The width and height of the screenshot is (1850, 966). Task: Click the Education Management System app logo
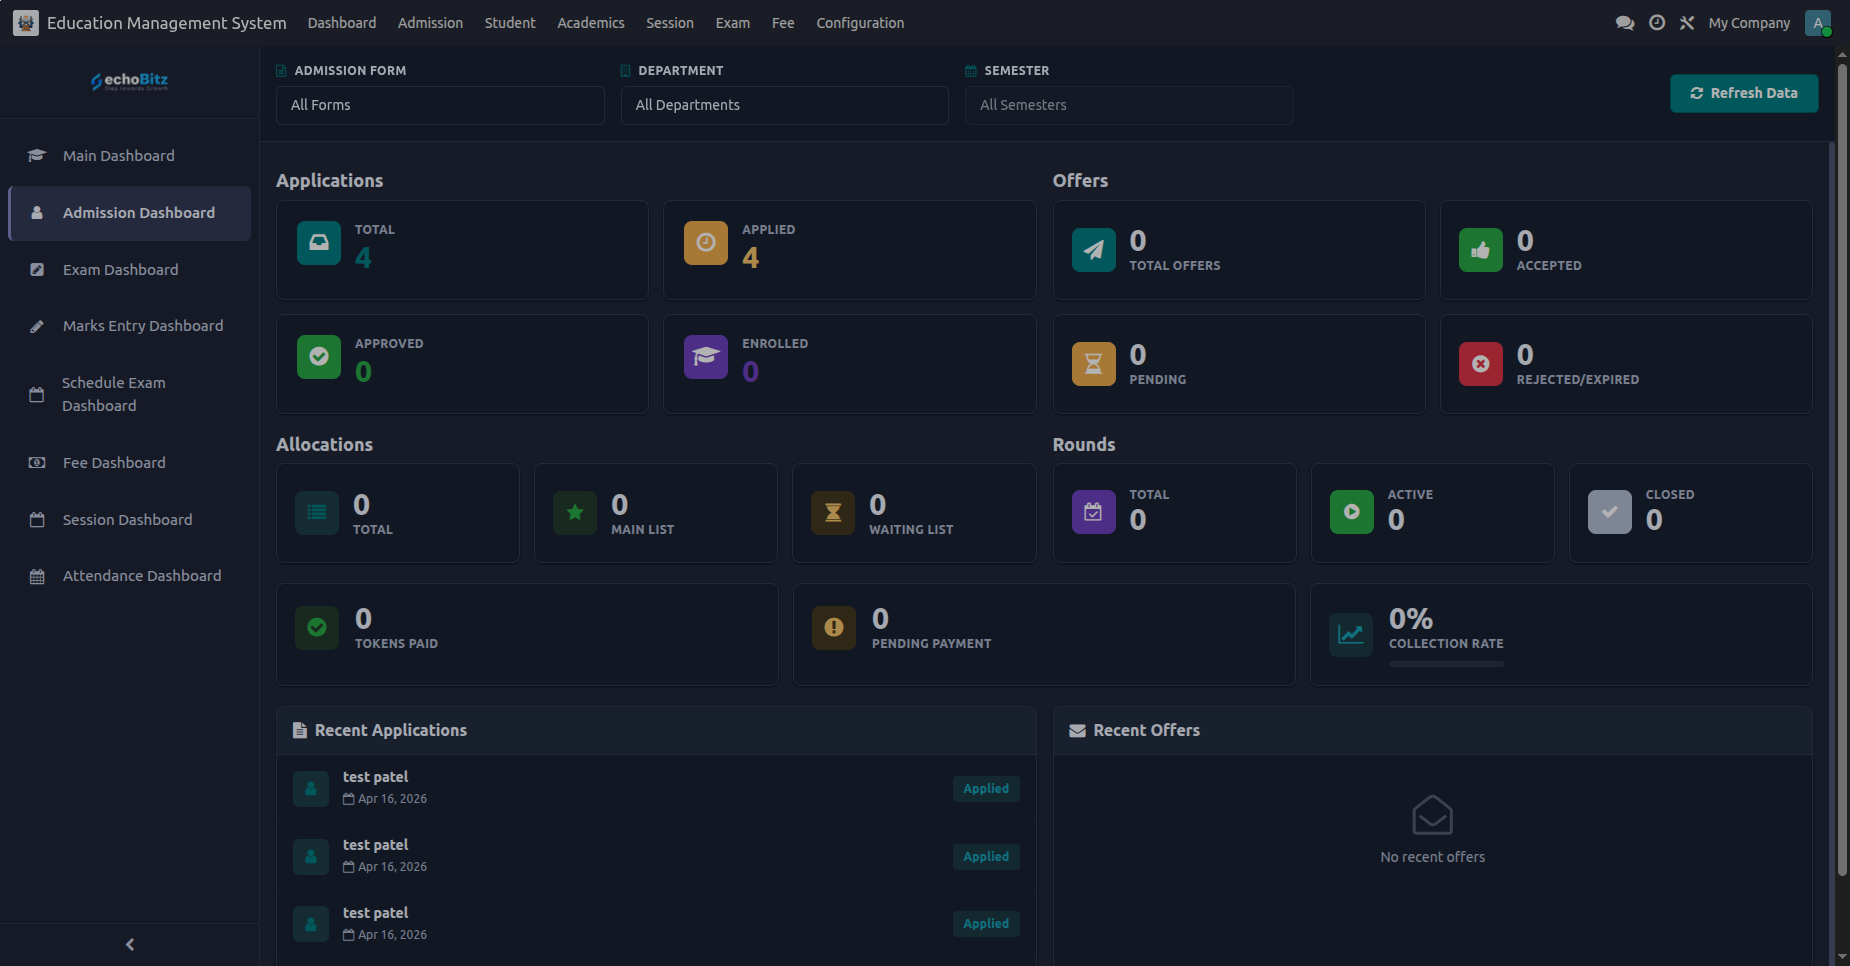click(26, 23)
